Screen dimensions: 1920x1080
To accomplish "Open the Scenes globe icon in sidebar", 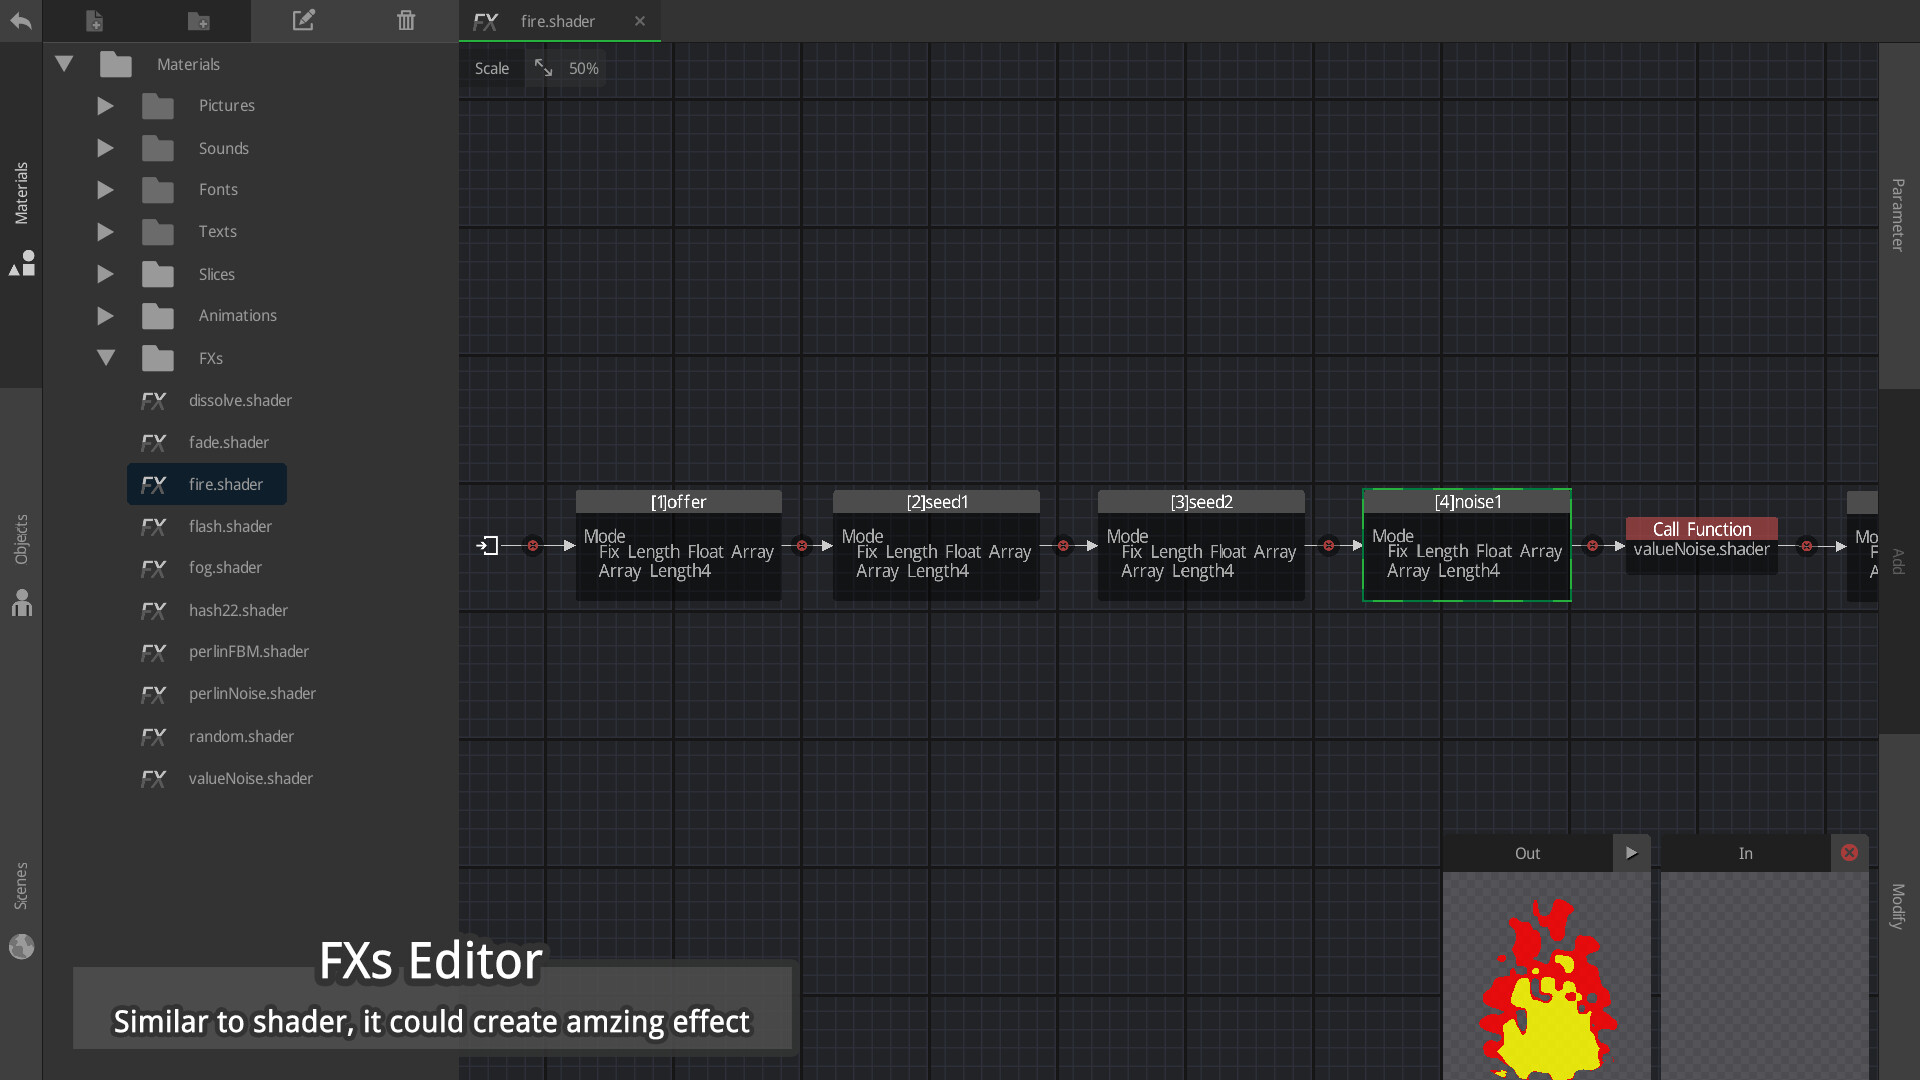I will click(21, 946).
